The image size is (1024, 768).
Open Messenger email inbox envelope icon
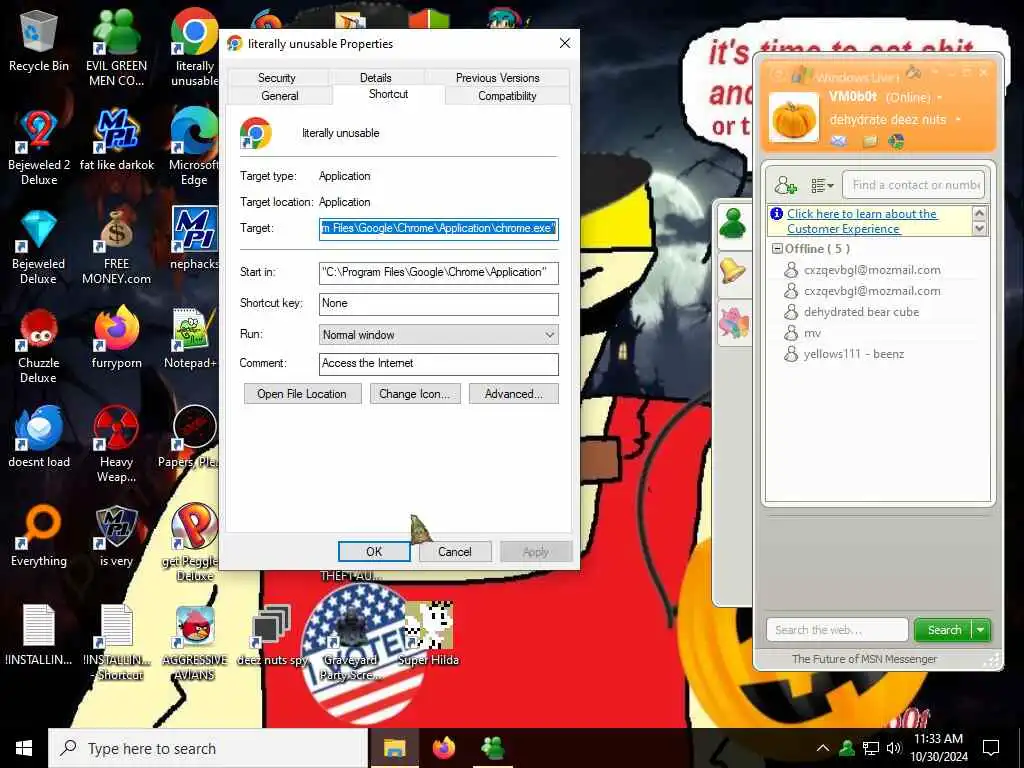coord(839,141)
